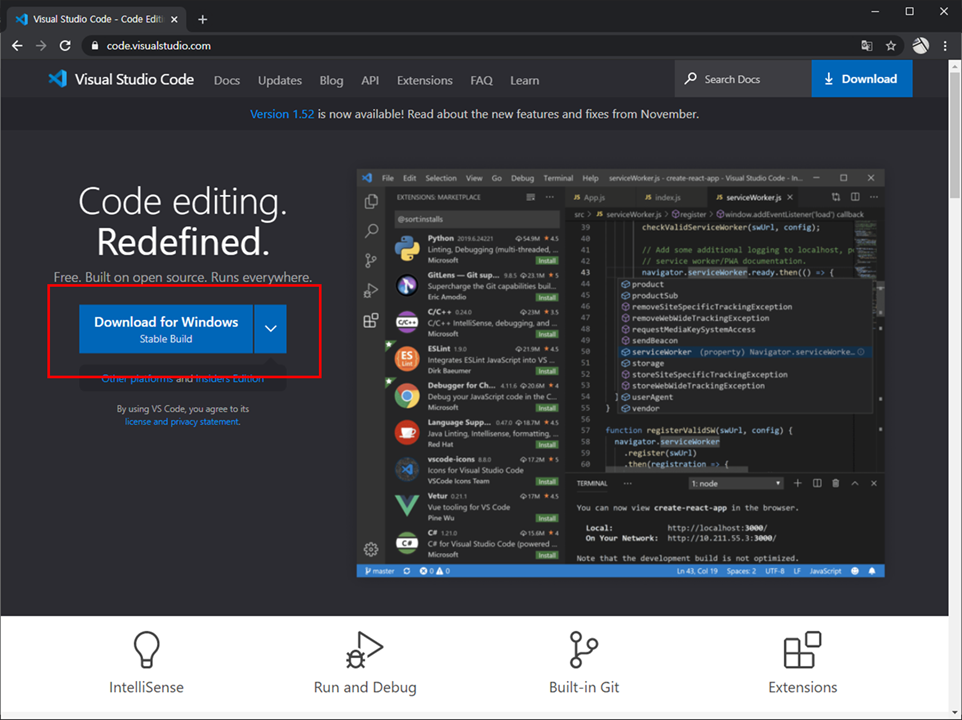Image resolution: width=962 pixels, height=720 pixels.
Task: Expand the download options dropdown arrow
Action: click(271, 329)
